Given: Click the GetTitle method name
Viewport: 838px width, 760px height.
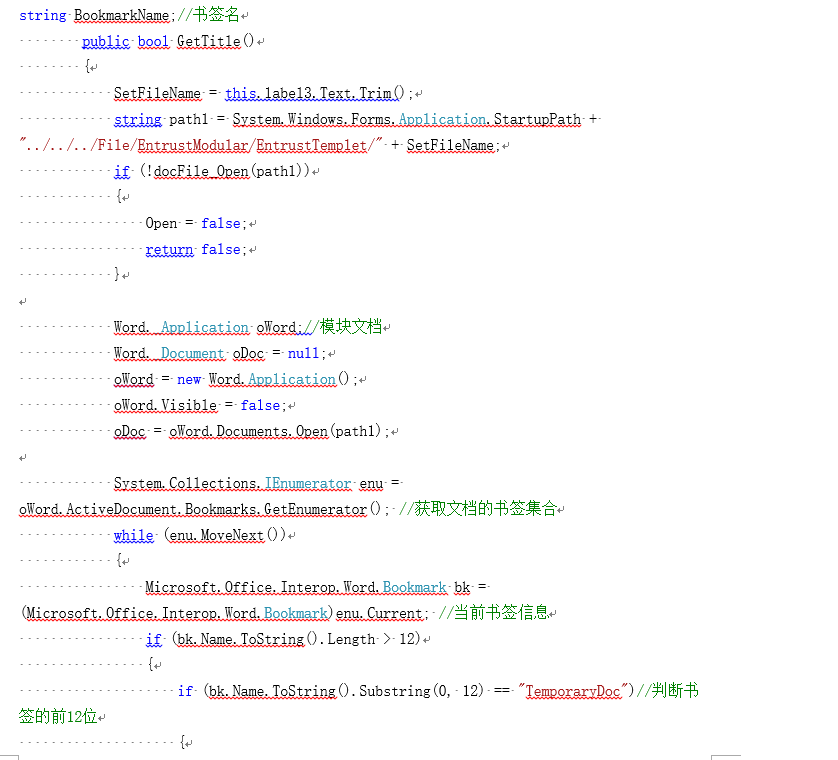Looking at the screenshot, I should (x=208, y=41).
